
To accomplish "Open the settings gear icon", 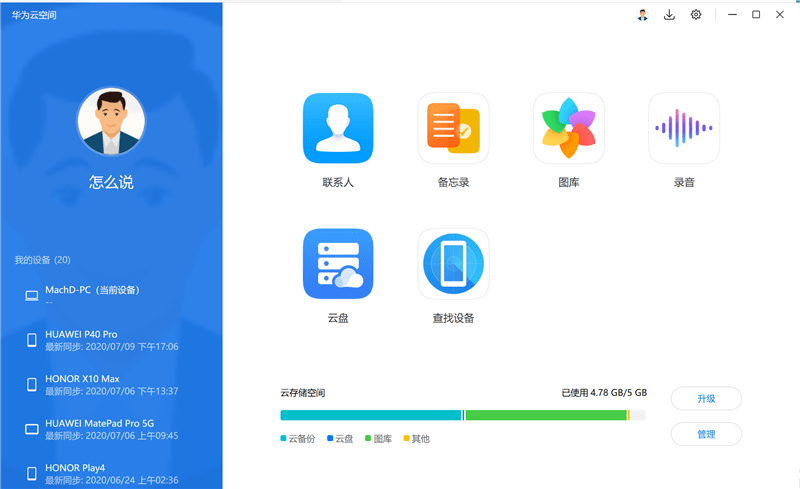I will [x=696, y=15].
